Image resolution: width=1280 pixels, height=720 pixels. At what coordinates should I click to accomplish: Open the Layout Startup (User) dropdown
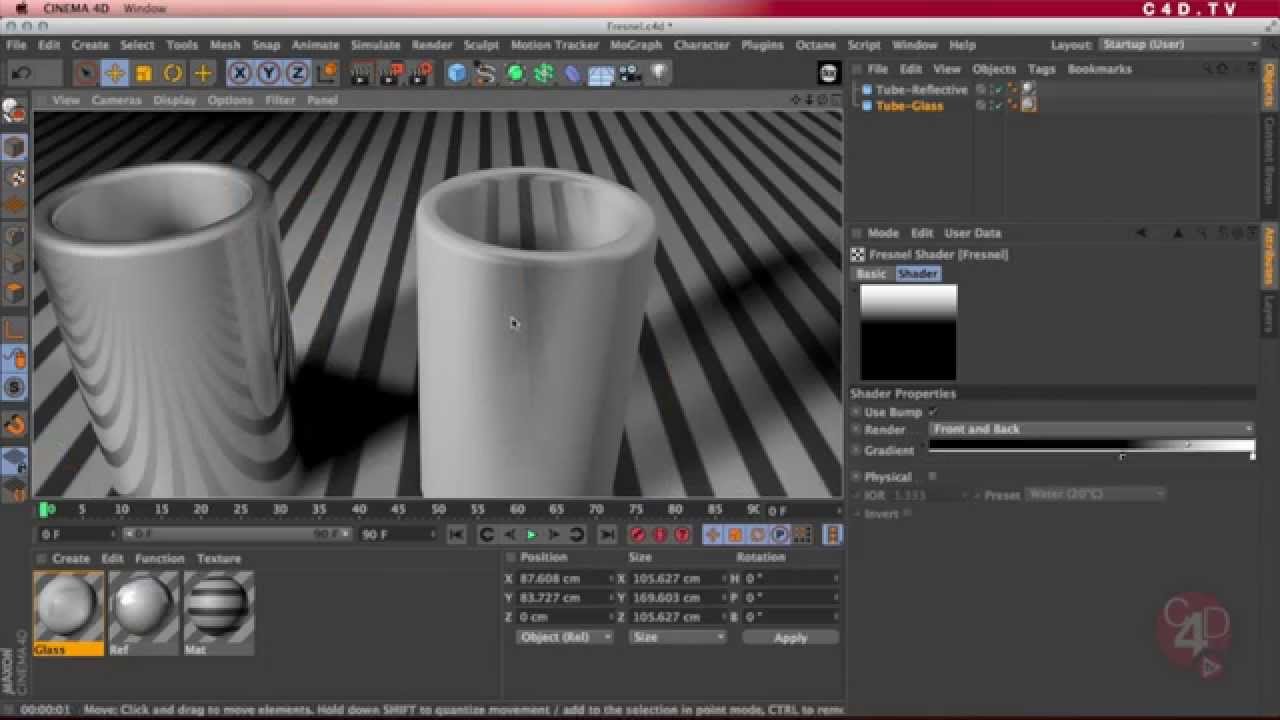[1179, 45]
